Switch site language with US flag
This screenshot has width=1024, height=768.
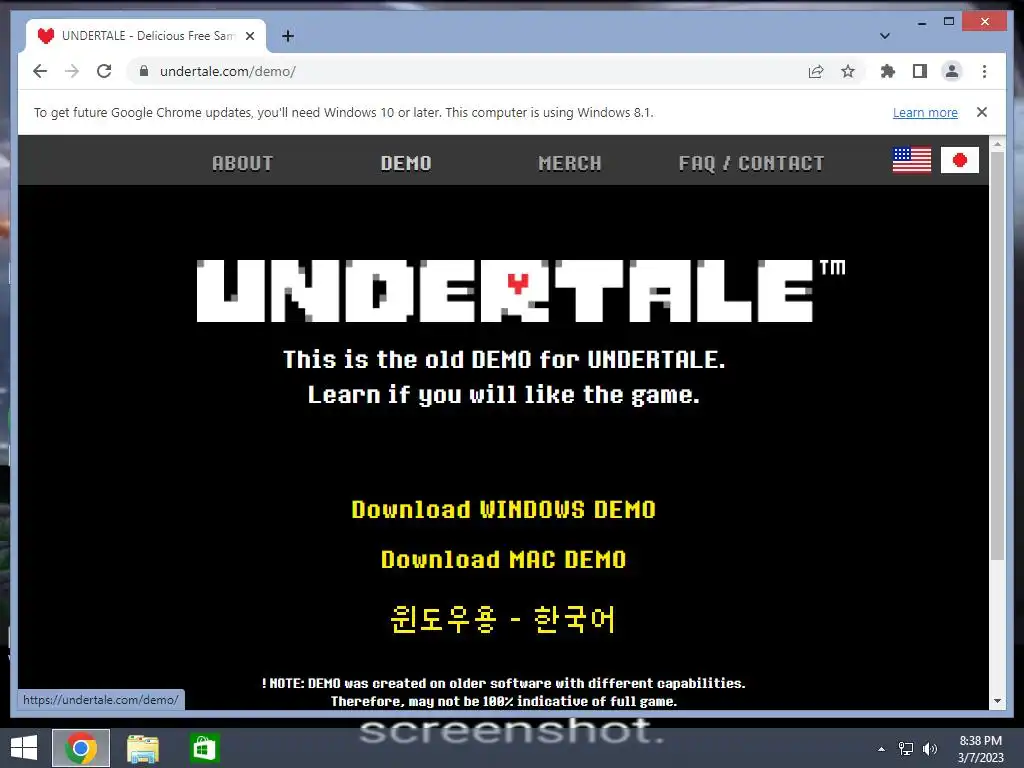912,160
